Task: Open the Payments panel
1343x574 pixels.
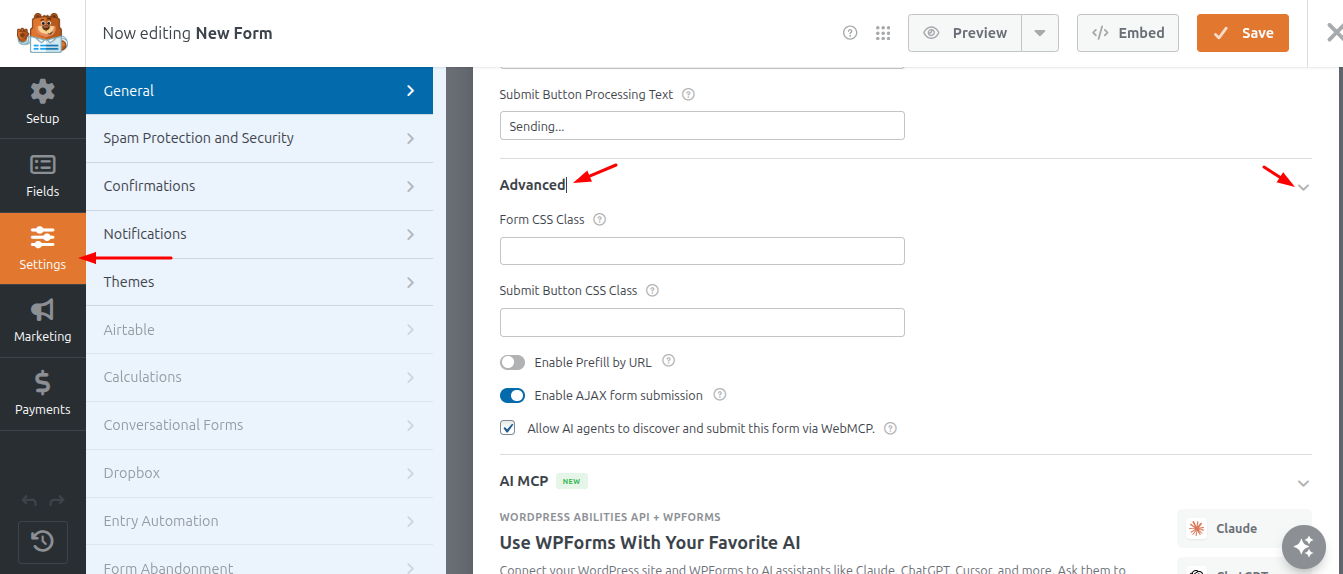Action: 43,394
